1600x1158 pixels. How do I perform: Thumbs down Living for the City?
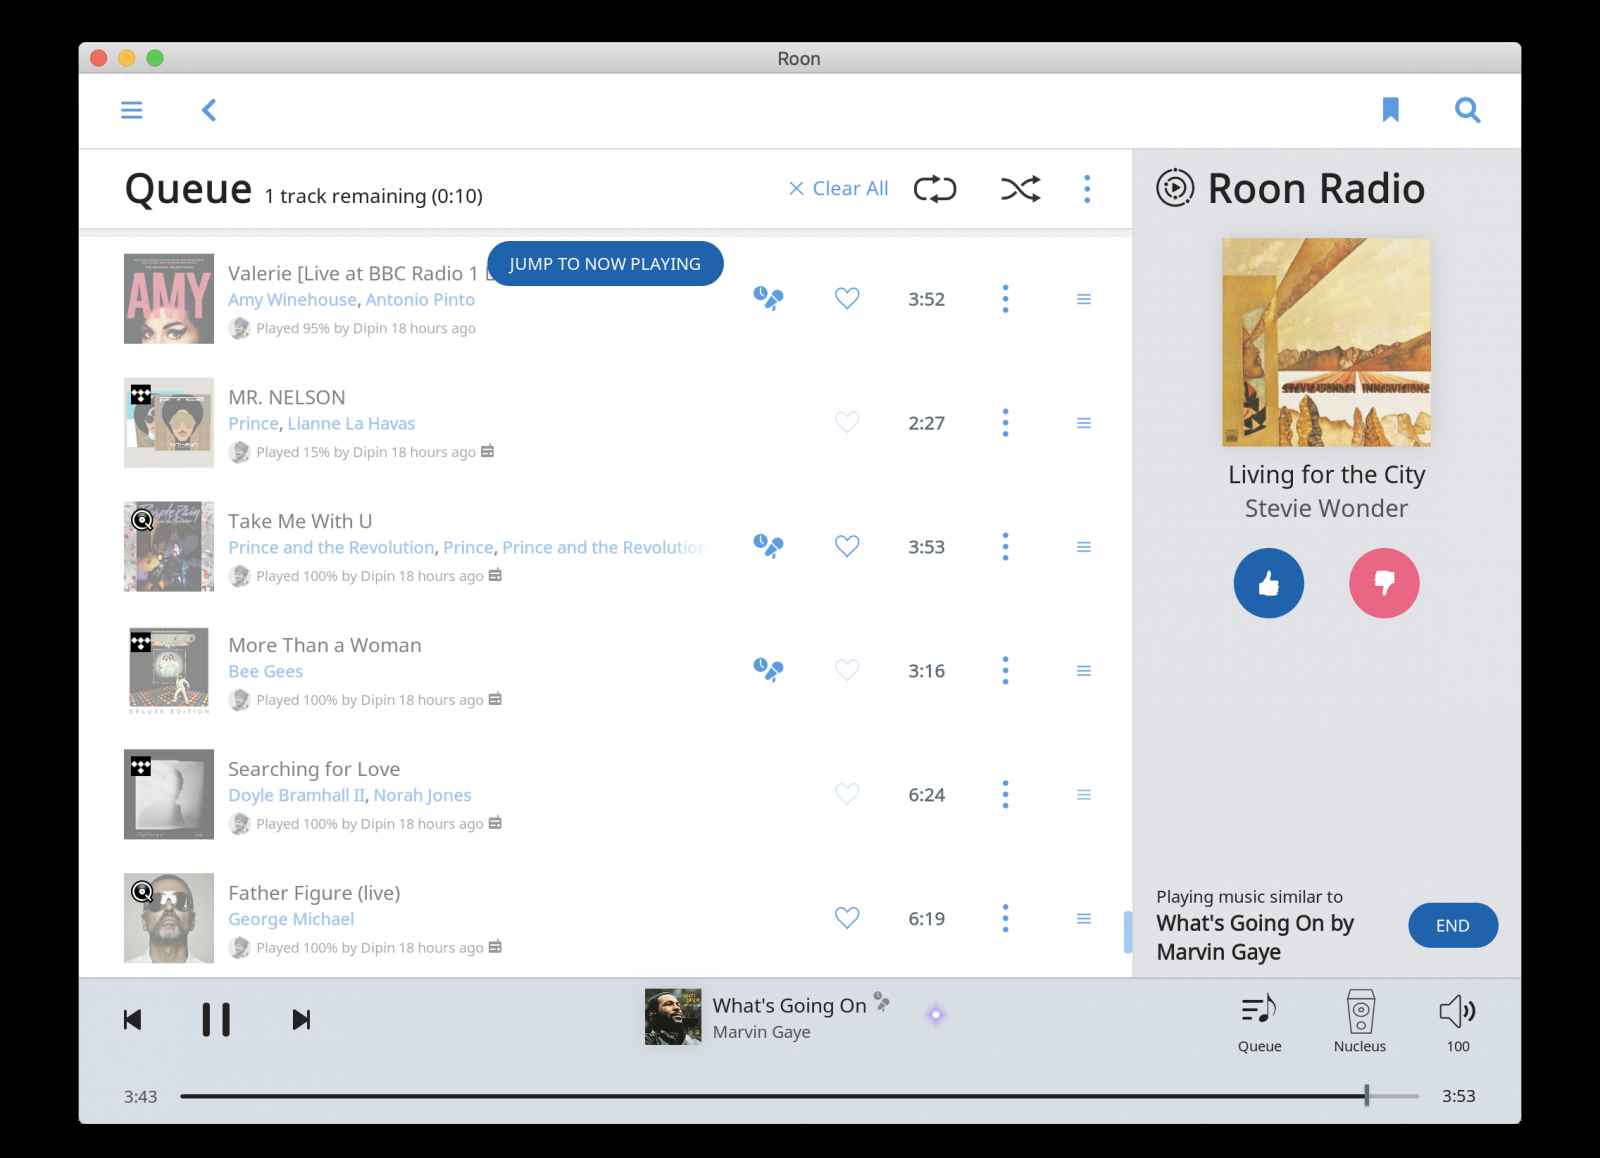[x=1384, y=583]
